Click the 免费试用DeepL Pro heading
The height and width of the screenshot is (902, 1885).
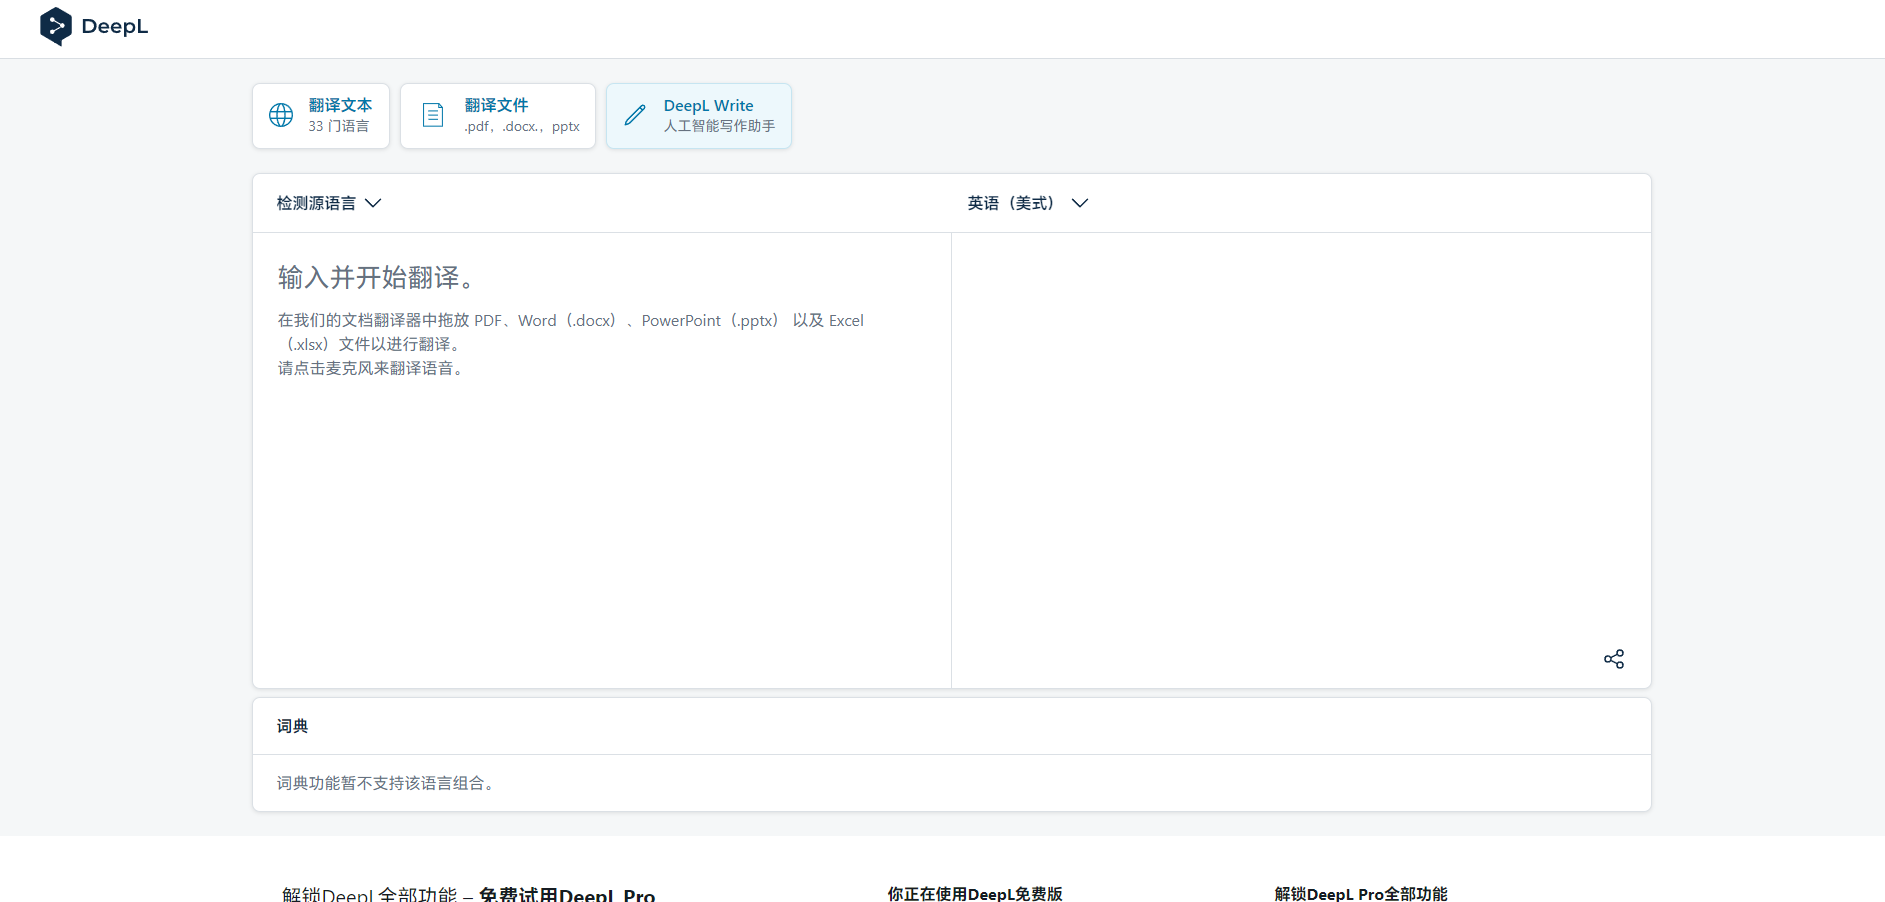567,894
